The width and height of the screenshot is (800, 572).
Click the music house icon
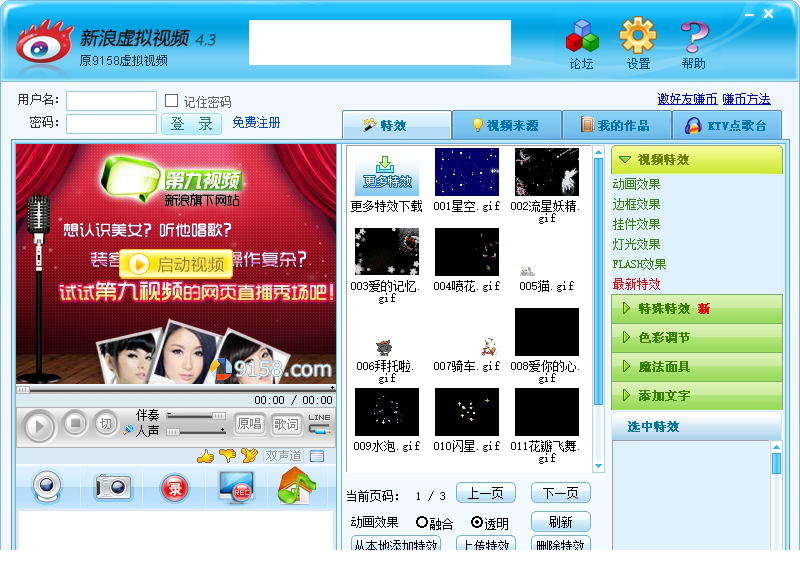(296, 486)
